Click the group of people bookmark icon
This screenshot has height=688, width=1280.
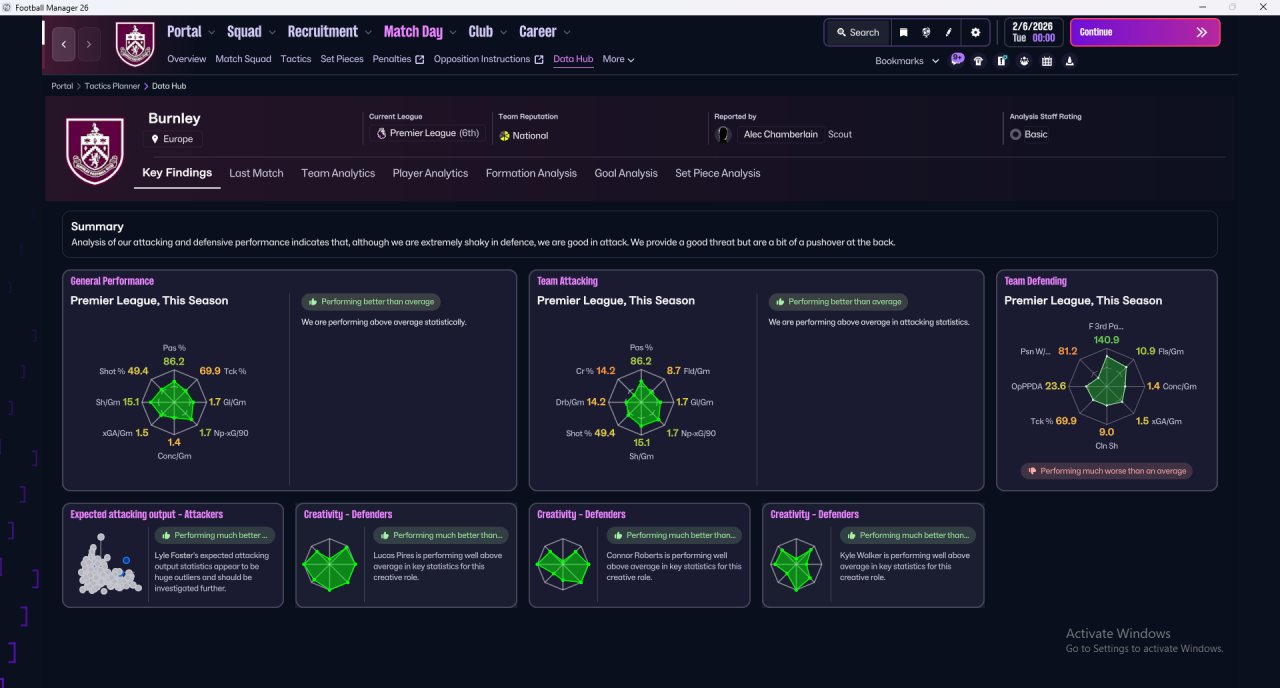(1024, 61)
